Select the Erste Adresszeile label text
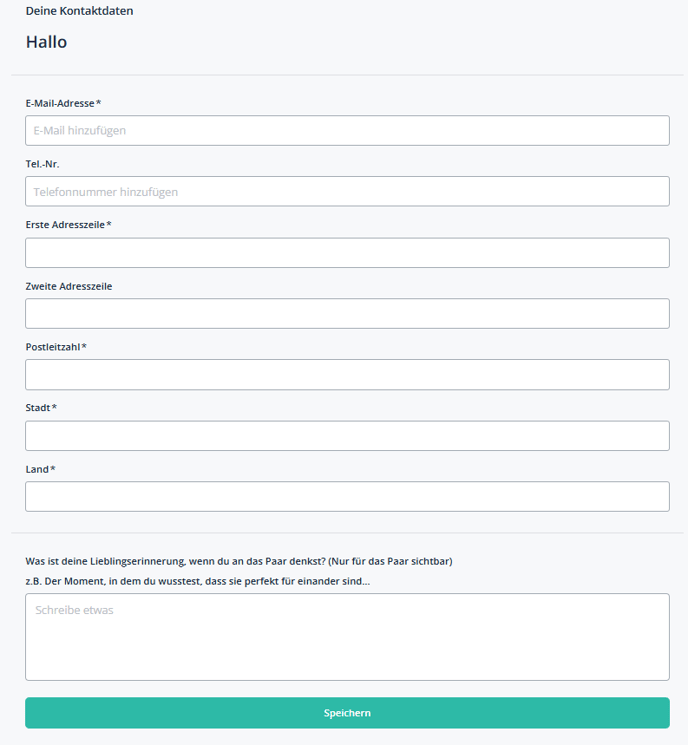This screenshot has width=688, height=745. [68, 225]
